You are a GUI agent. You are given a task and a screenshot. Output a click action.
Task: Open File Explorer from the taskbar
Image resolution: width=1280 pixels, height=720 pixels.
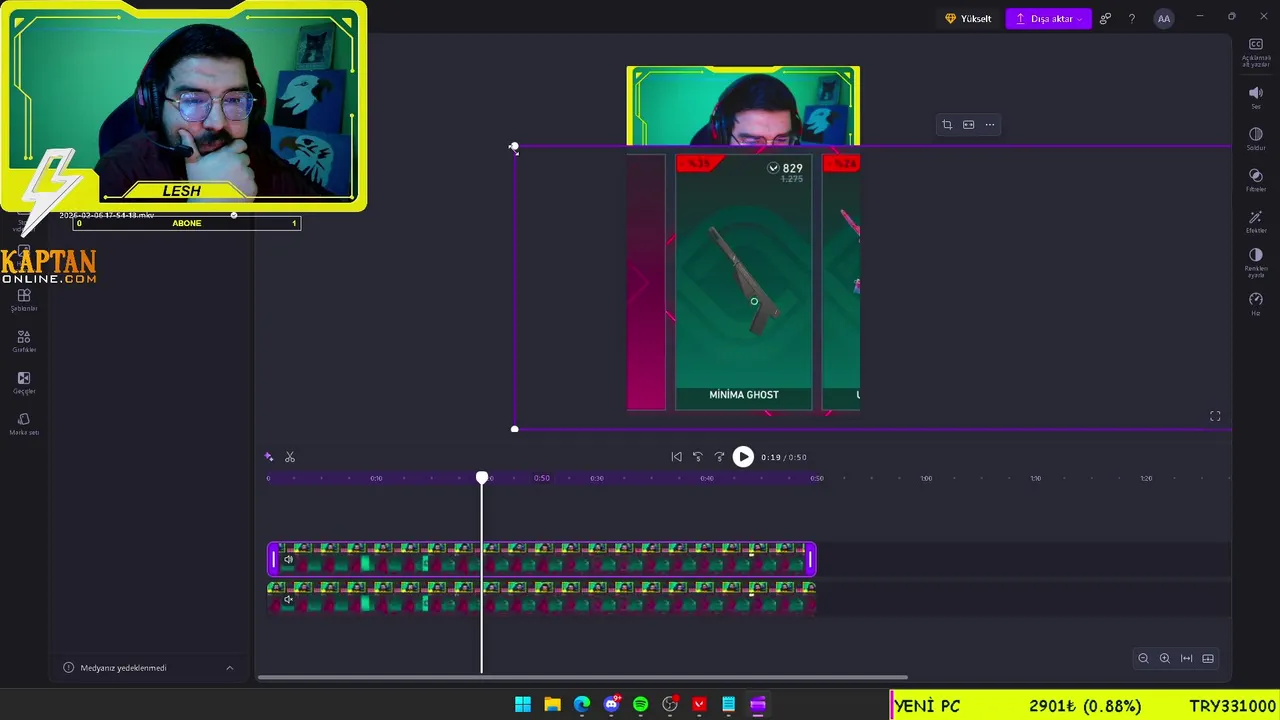pyautogui.click(x=552, y=704)
